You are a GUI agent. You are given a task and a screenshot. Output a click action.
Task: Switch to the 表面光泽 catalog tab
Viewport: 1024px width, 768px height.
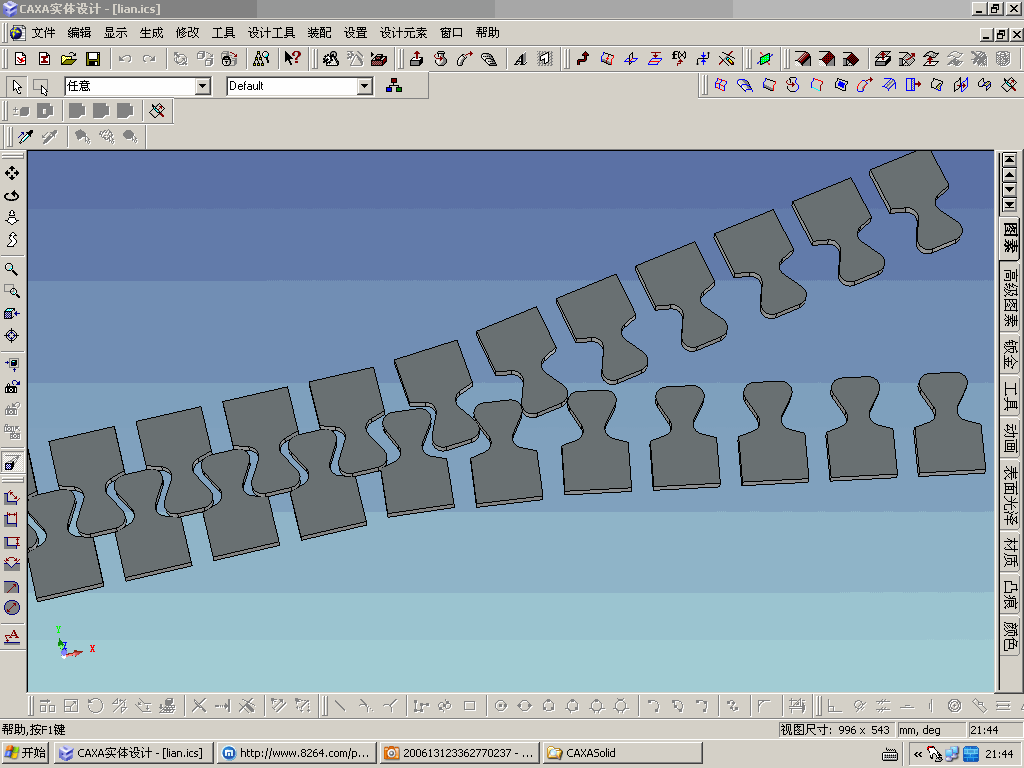pos(1010,495)
